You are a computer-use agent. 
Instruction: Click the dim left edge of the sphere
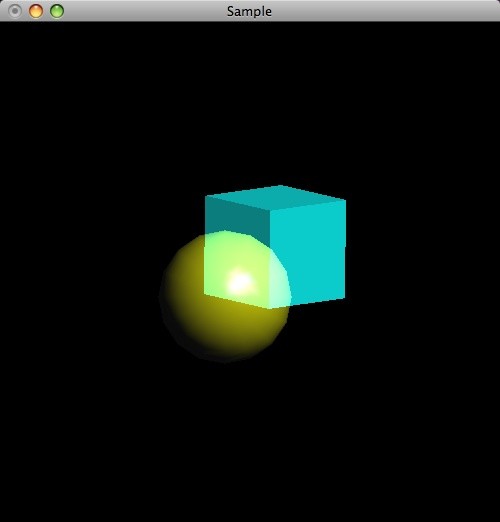[x=162, y=297]
